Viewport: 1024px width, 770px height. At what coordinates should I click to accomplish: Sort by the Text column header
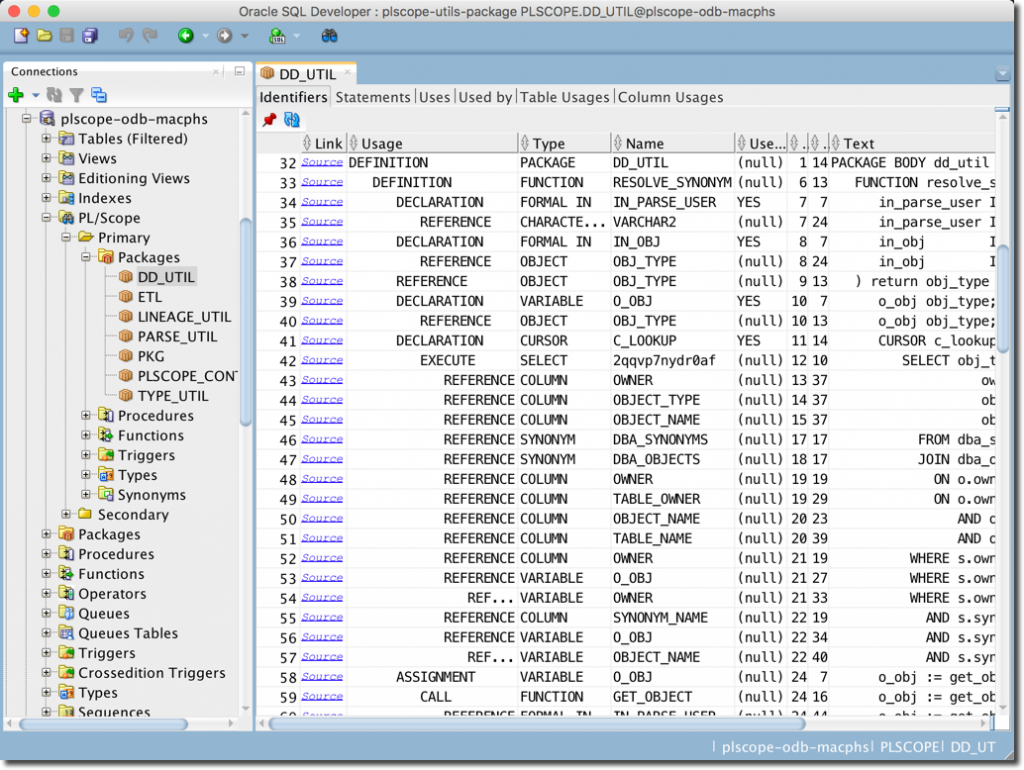pyautogui.click(x=912, y=143)
